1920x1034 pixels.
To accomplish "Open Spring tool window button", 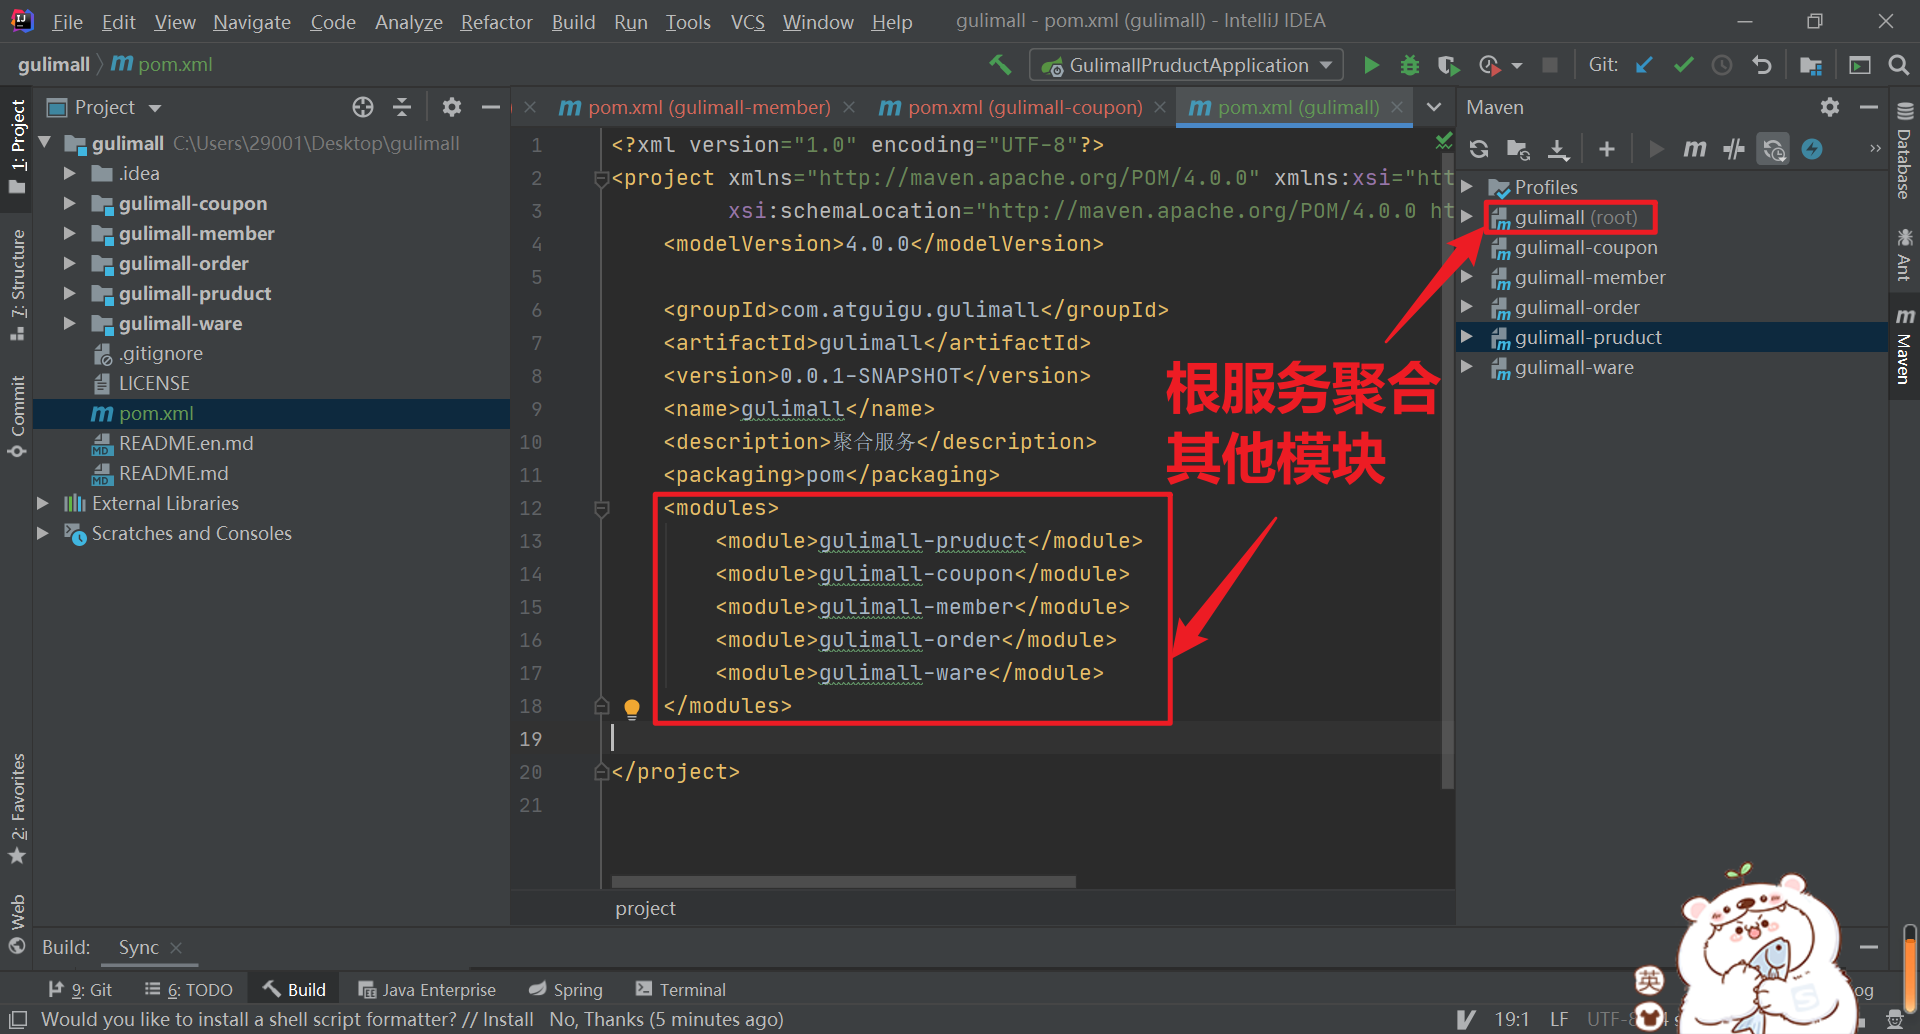I will (566, 989).
